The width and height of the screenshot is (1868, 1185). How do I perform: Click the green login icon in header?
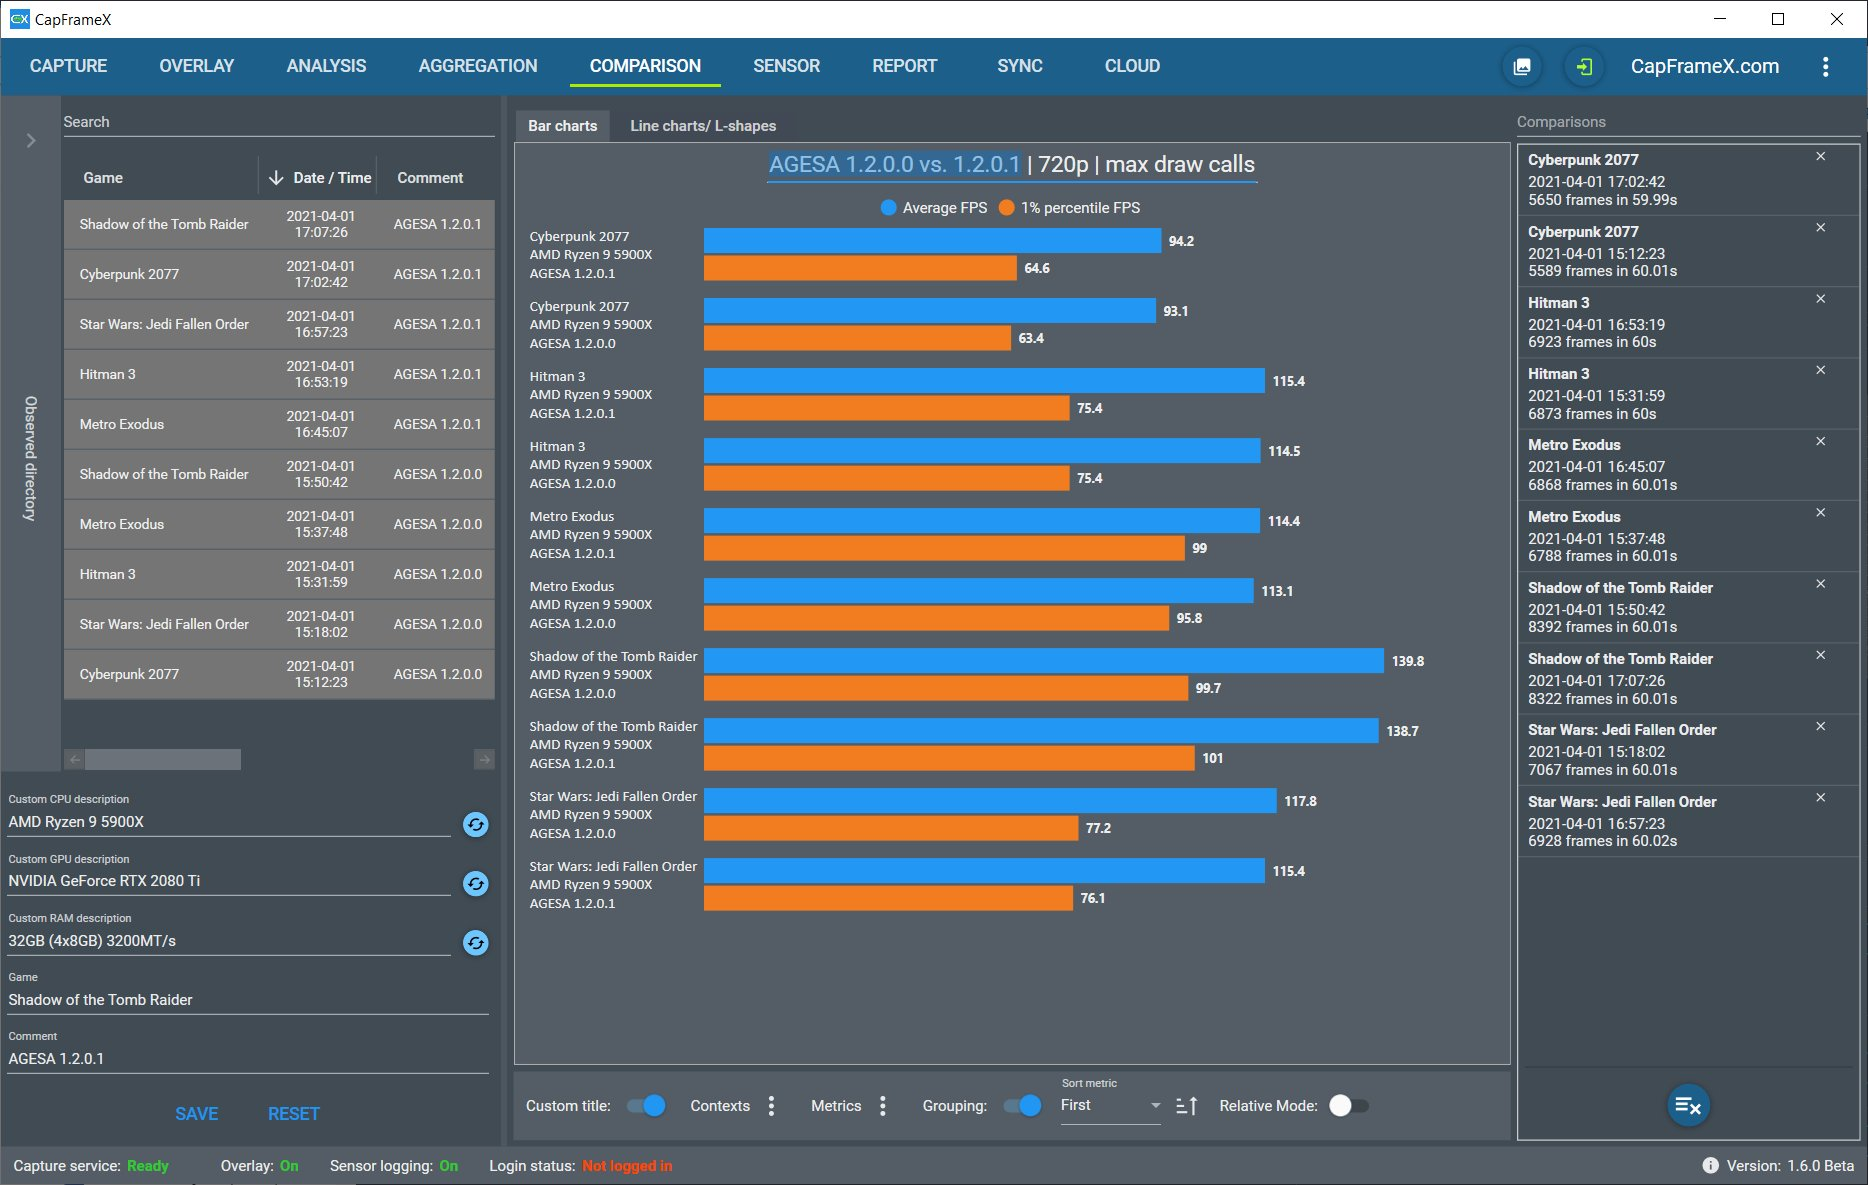(x=1584, y=66)
